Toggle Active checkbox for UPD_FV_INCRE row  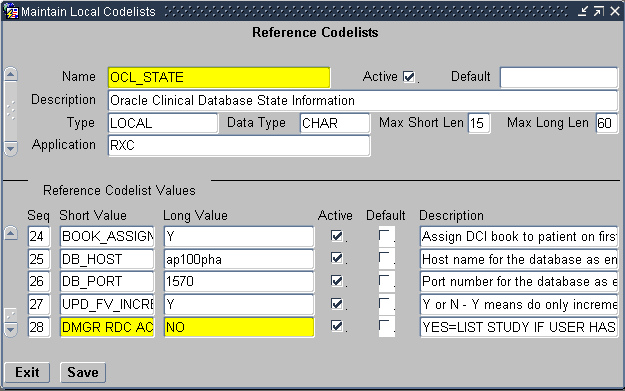337,304
